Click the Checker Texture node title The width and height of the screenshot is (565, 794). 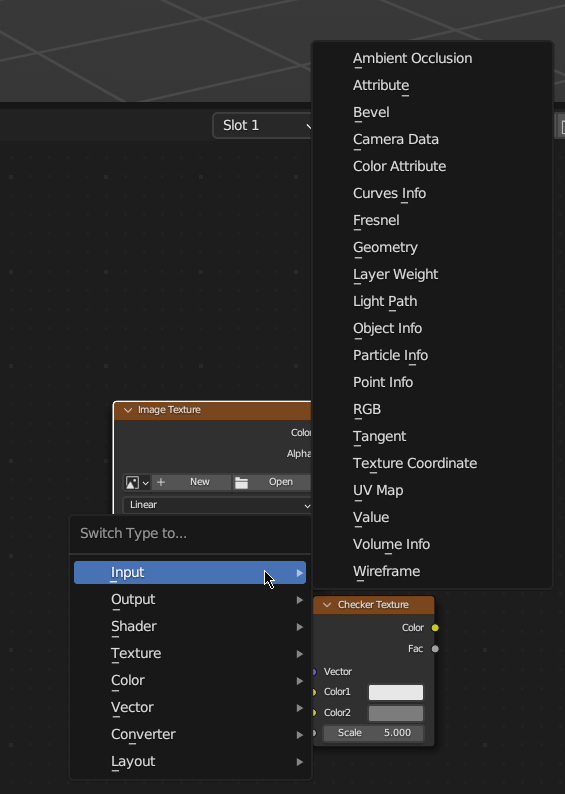[373, 605]
